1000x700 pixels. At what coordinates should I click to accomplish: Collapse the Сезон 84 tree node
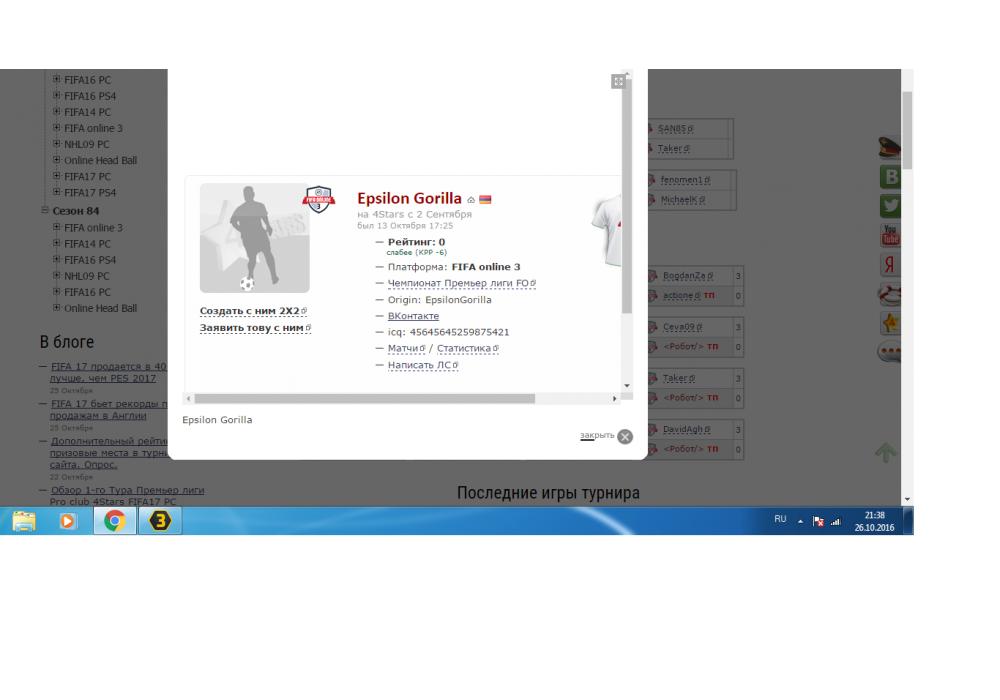click(45, 211)
